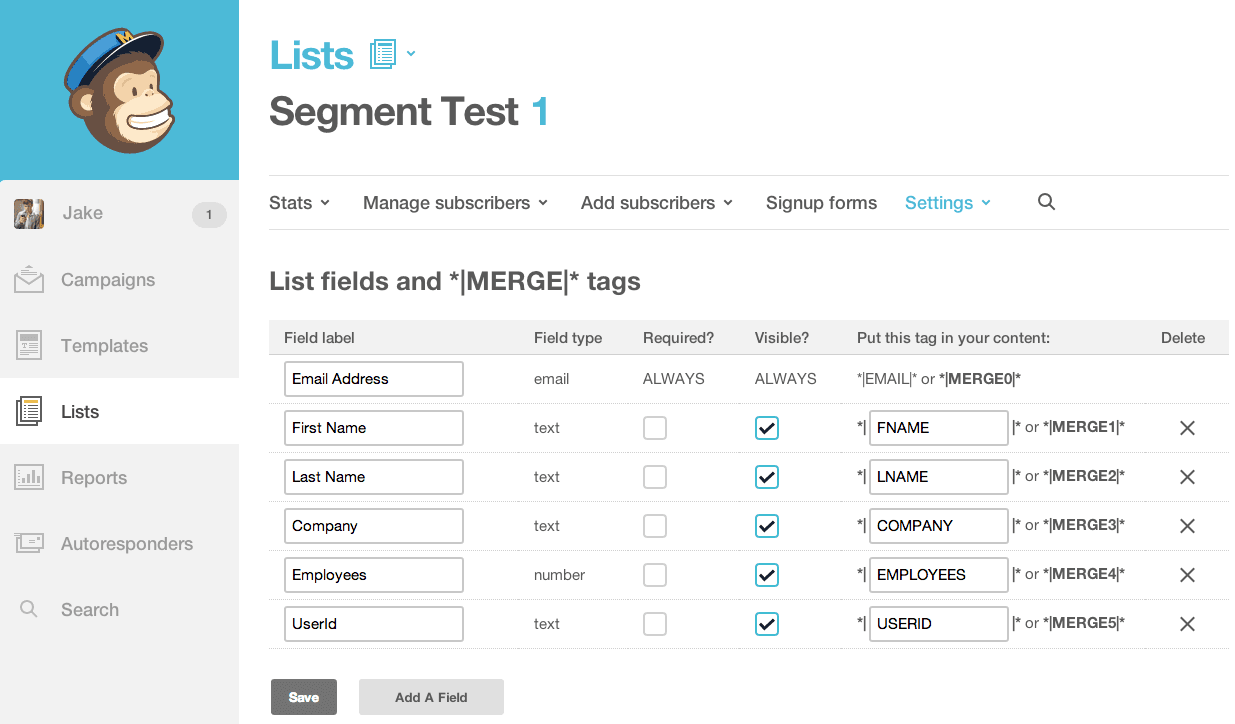Click the search magnifier in the navigation bar
The height and width of the screenshot is (724, 1235).
1046,202
